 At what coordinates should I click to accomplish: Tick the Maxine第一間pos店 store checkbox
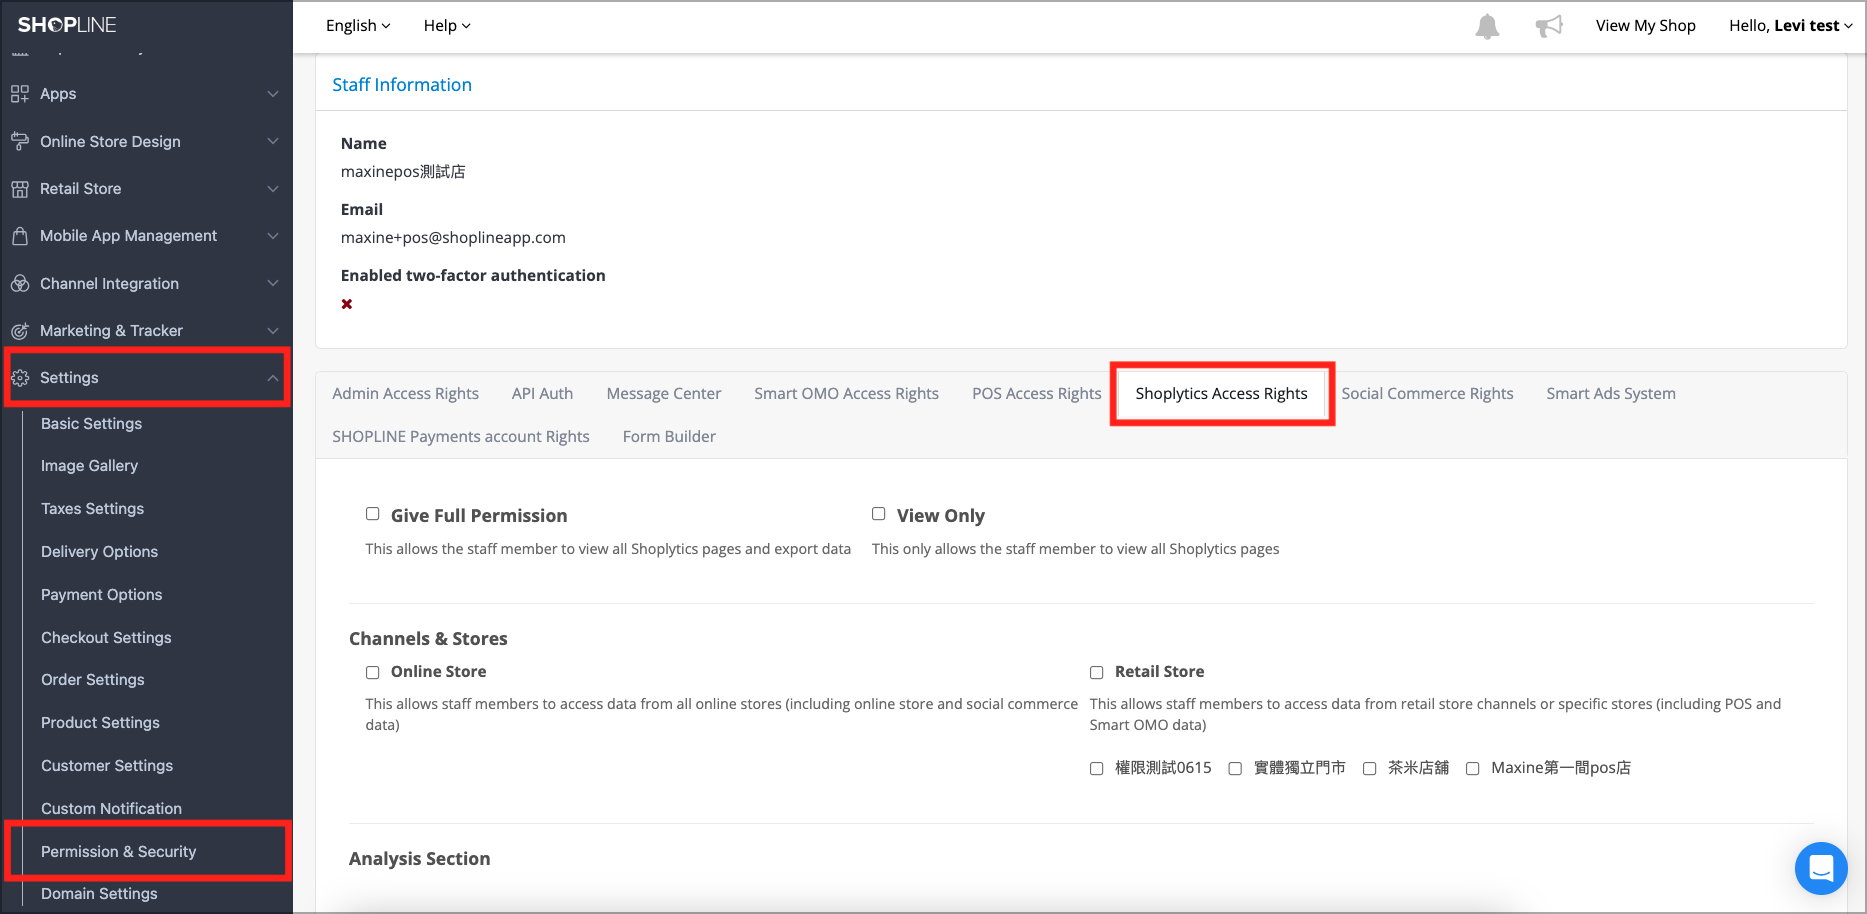(x=1473, y=769)
